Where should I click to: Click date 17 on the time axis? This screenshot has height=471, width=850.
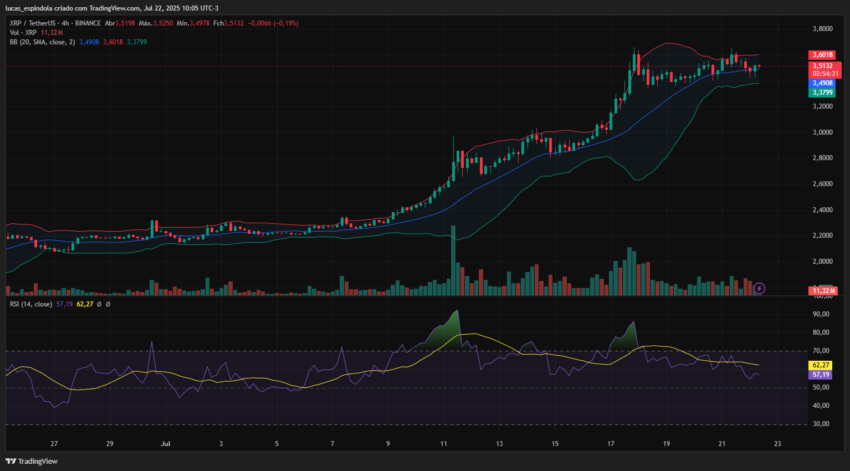(610, 443)
